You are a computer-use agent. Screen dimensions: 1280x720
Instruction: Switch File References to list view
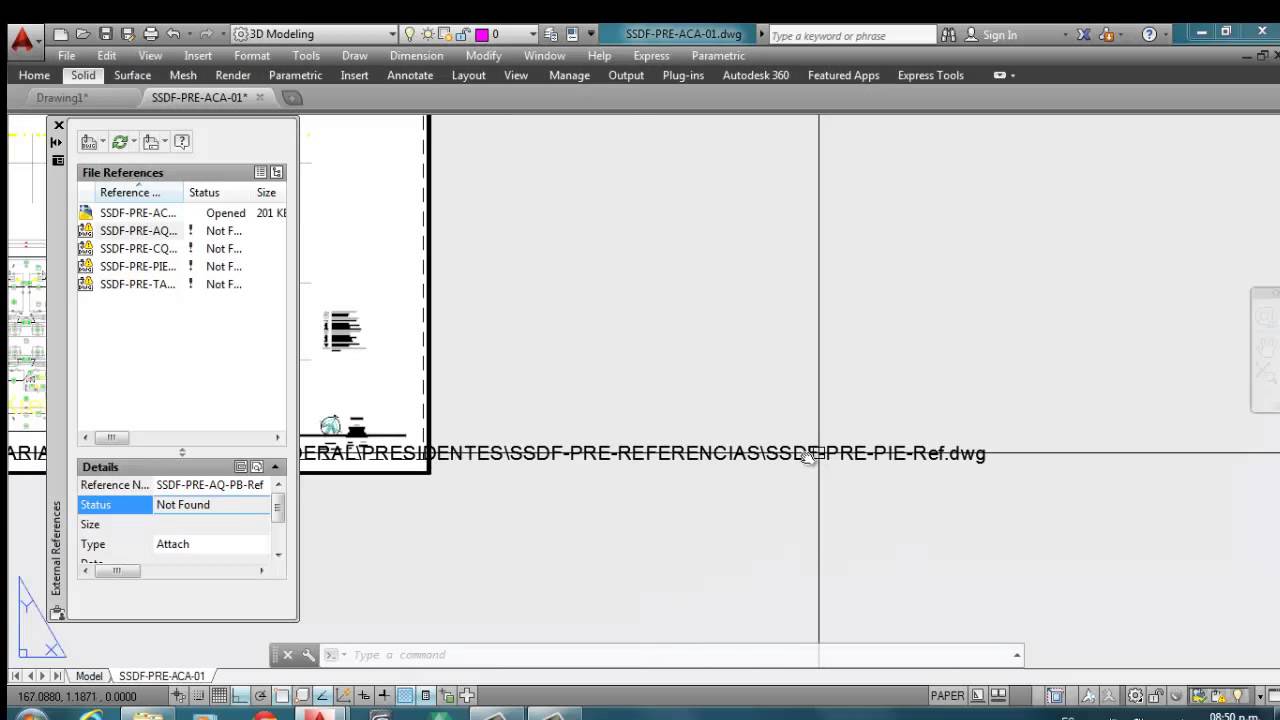(260, 172)
